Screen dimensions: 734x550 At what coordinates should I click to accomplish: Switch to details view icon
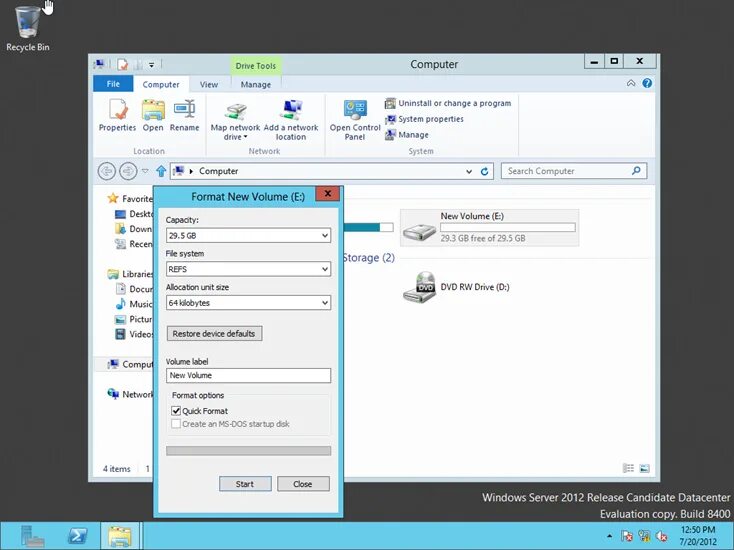pos(628,468)
